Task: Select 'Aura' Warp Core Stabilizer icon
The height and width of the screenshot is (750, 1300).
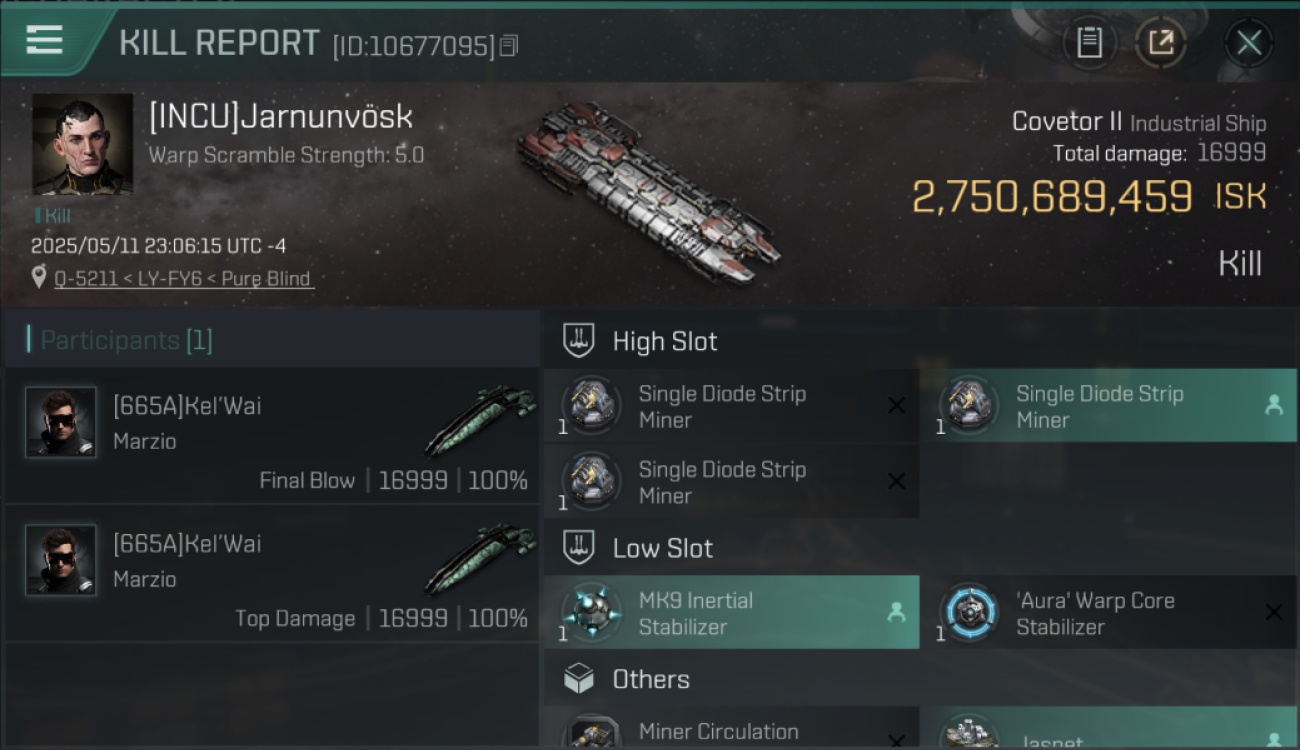Action: (968, 612)
